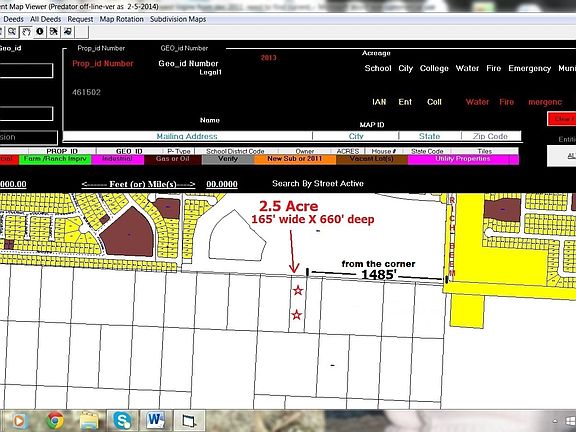Image resolution: width=576 pixels, height=432 pixels.
Task: Select the Utility Properties swatch
Action: (x=463, y=159)
